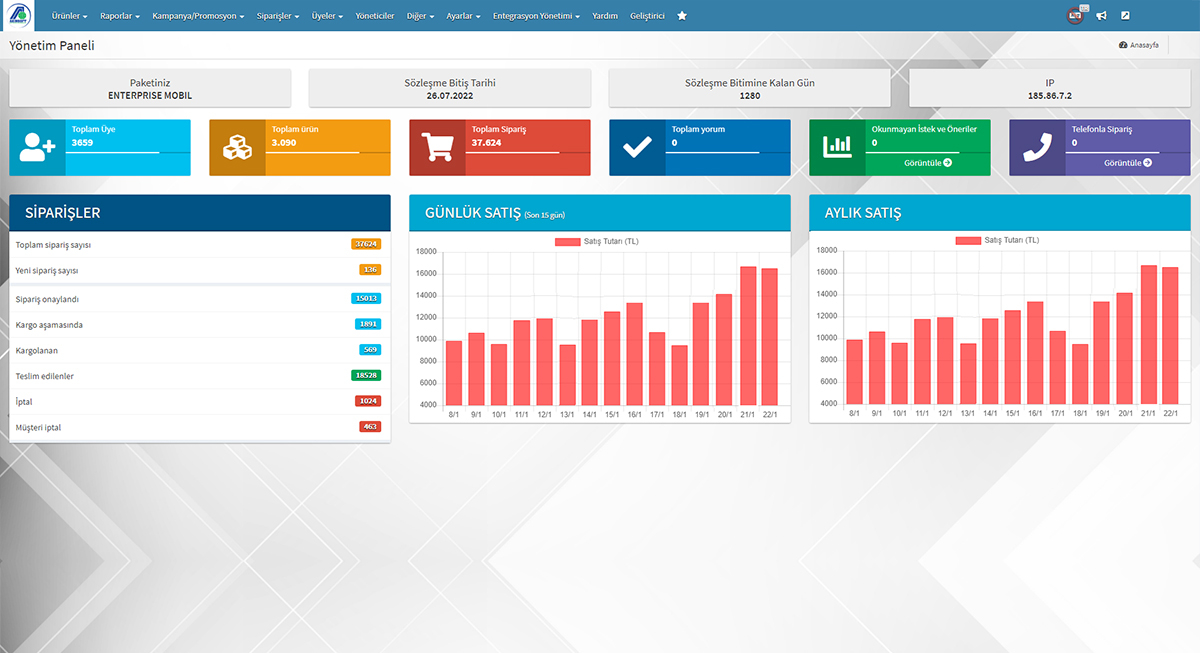Screen dimensions: 1200x653
Task: Click Görüntüle under Okunmayan İstek ve Öneriler
Action: point(927,162)
